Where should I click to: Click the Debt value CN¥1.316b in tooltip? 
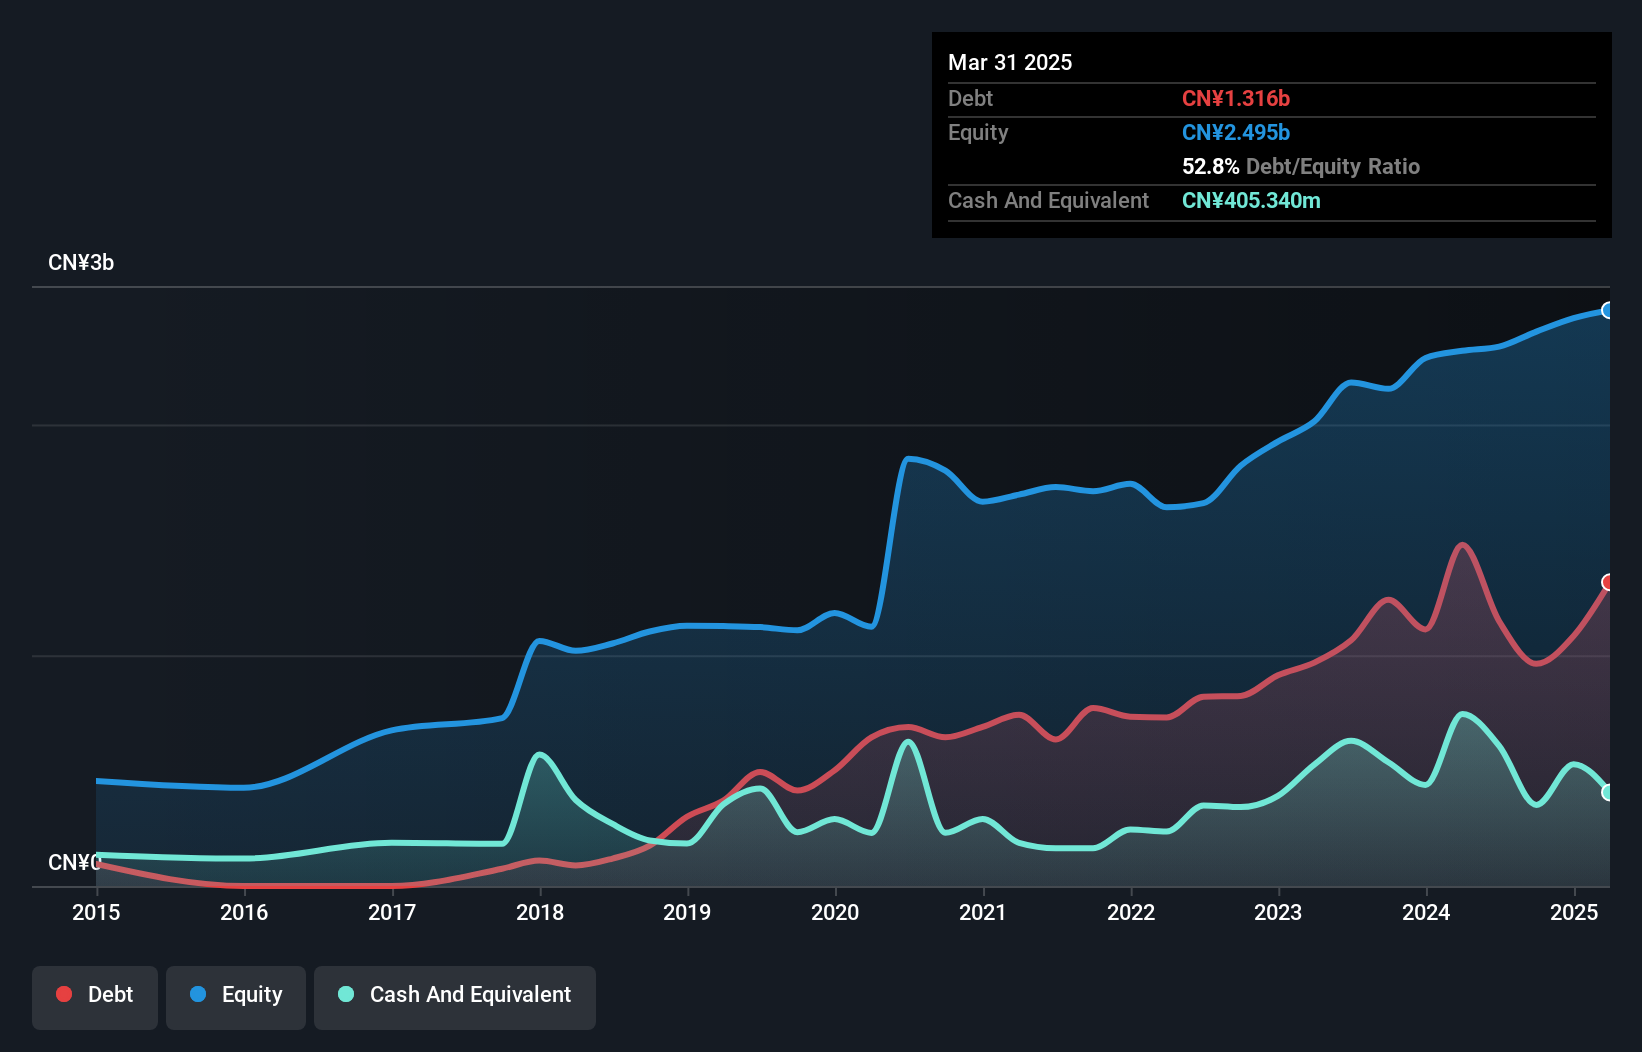coord(1236,98)
